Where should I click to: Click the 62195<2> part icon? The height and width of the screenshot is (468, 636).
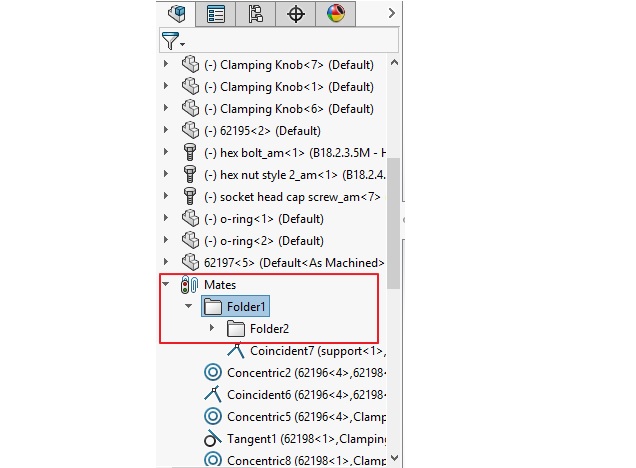pyautogui.click(x=190, y=130)
